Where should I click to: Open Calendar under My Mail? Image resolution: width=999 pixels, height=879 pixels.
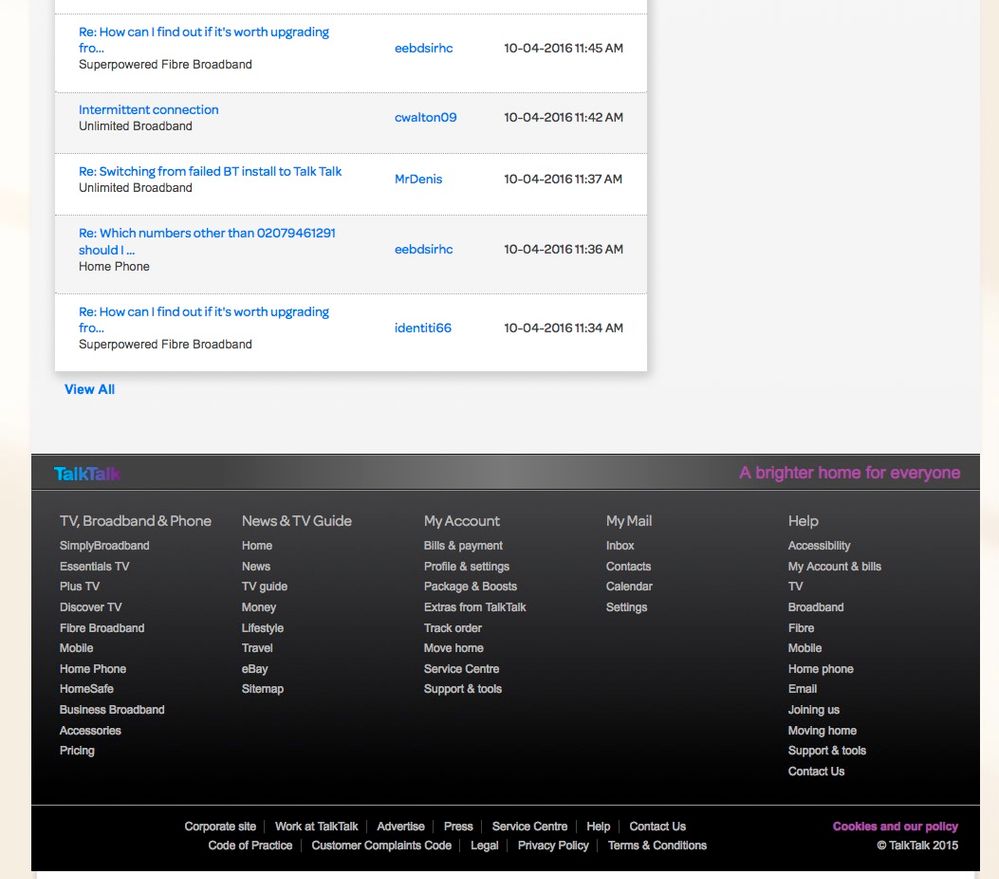629,587
